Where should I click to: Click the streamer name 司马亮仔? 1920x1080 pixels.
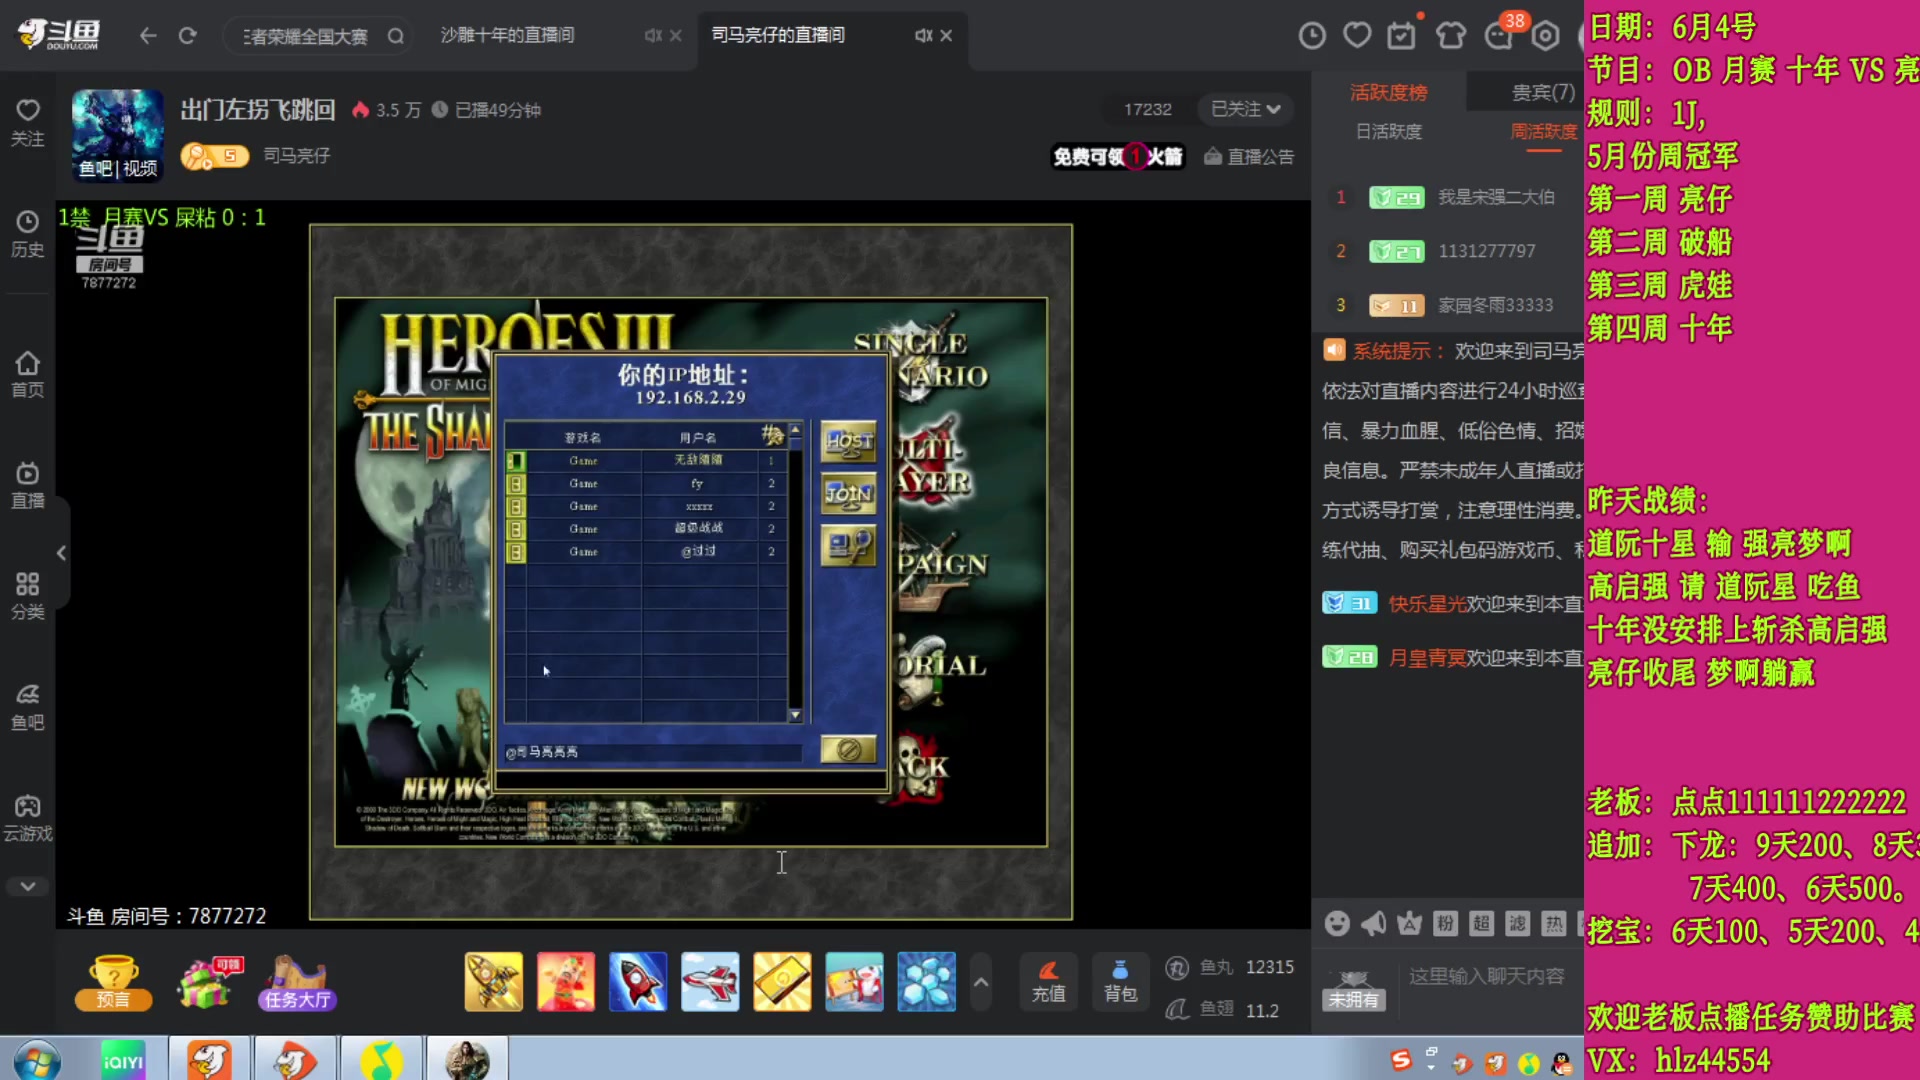click(296, 156)
